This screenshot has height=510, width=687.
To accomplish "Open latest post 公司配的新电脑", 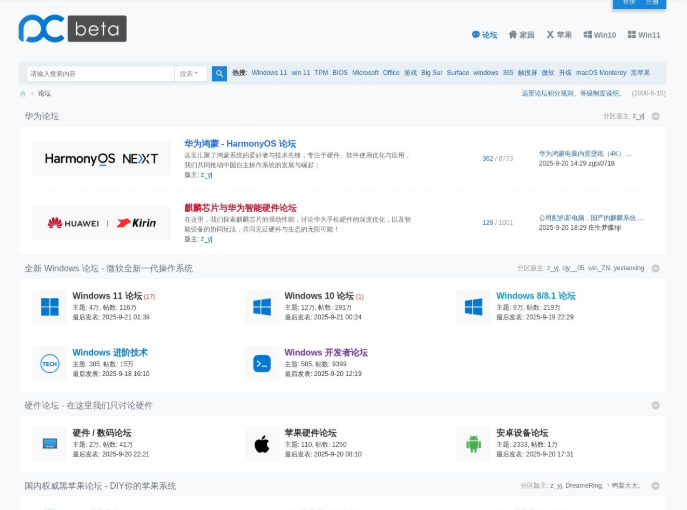I will click(591, 218).
